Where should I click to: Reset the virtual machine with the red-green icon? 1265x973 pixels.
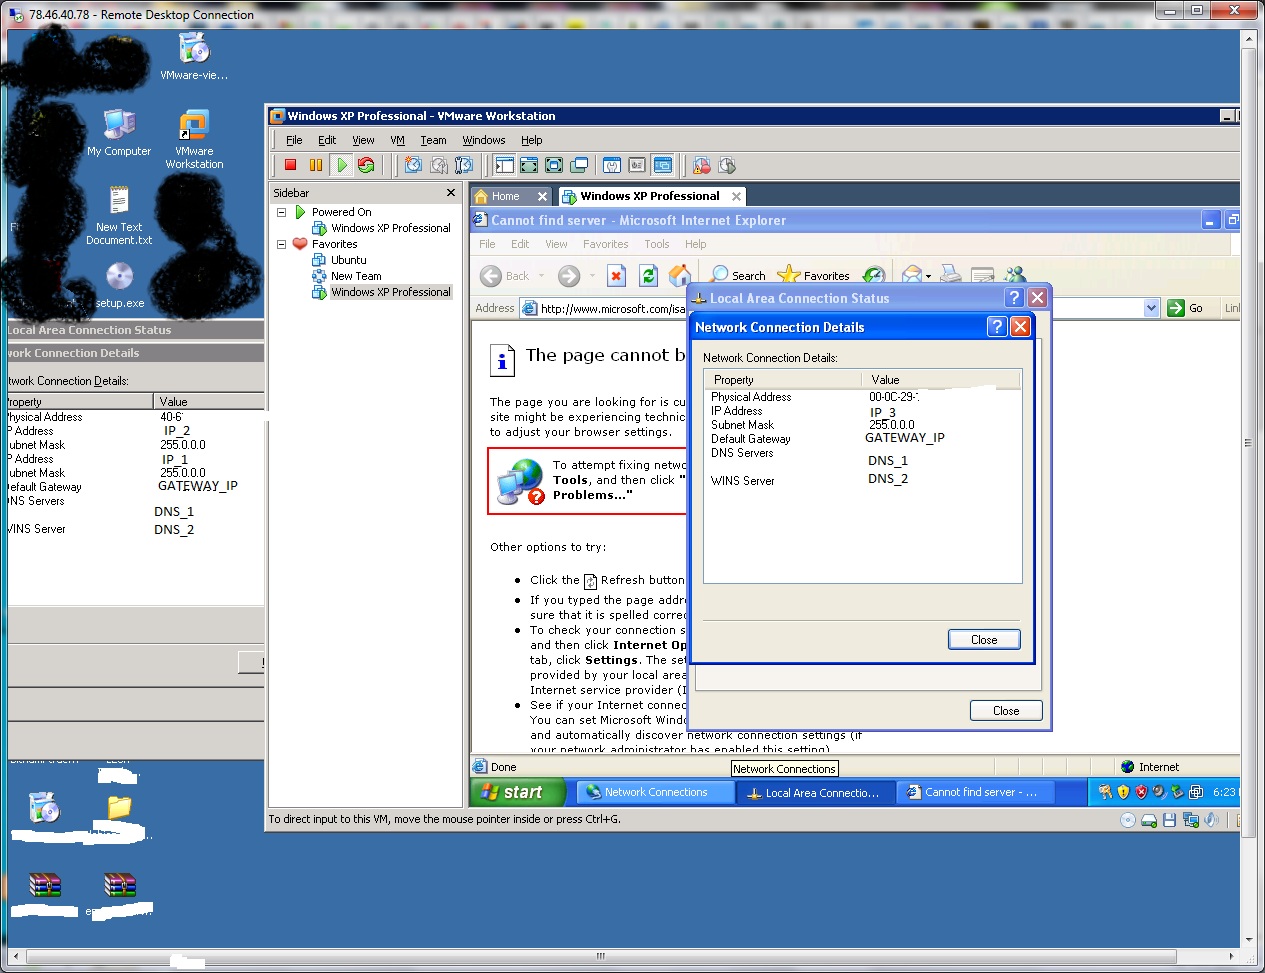pos(366,165)
